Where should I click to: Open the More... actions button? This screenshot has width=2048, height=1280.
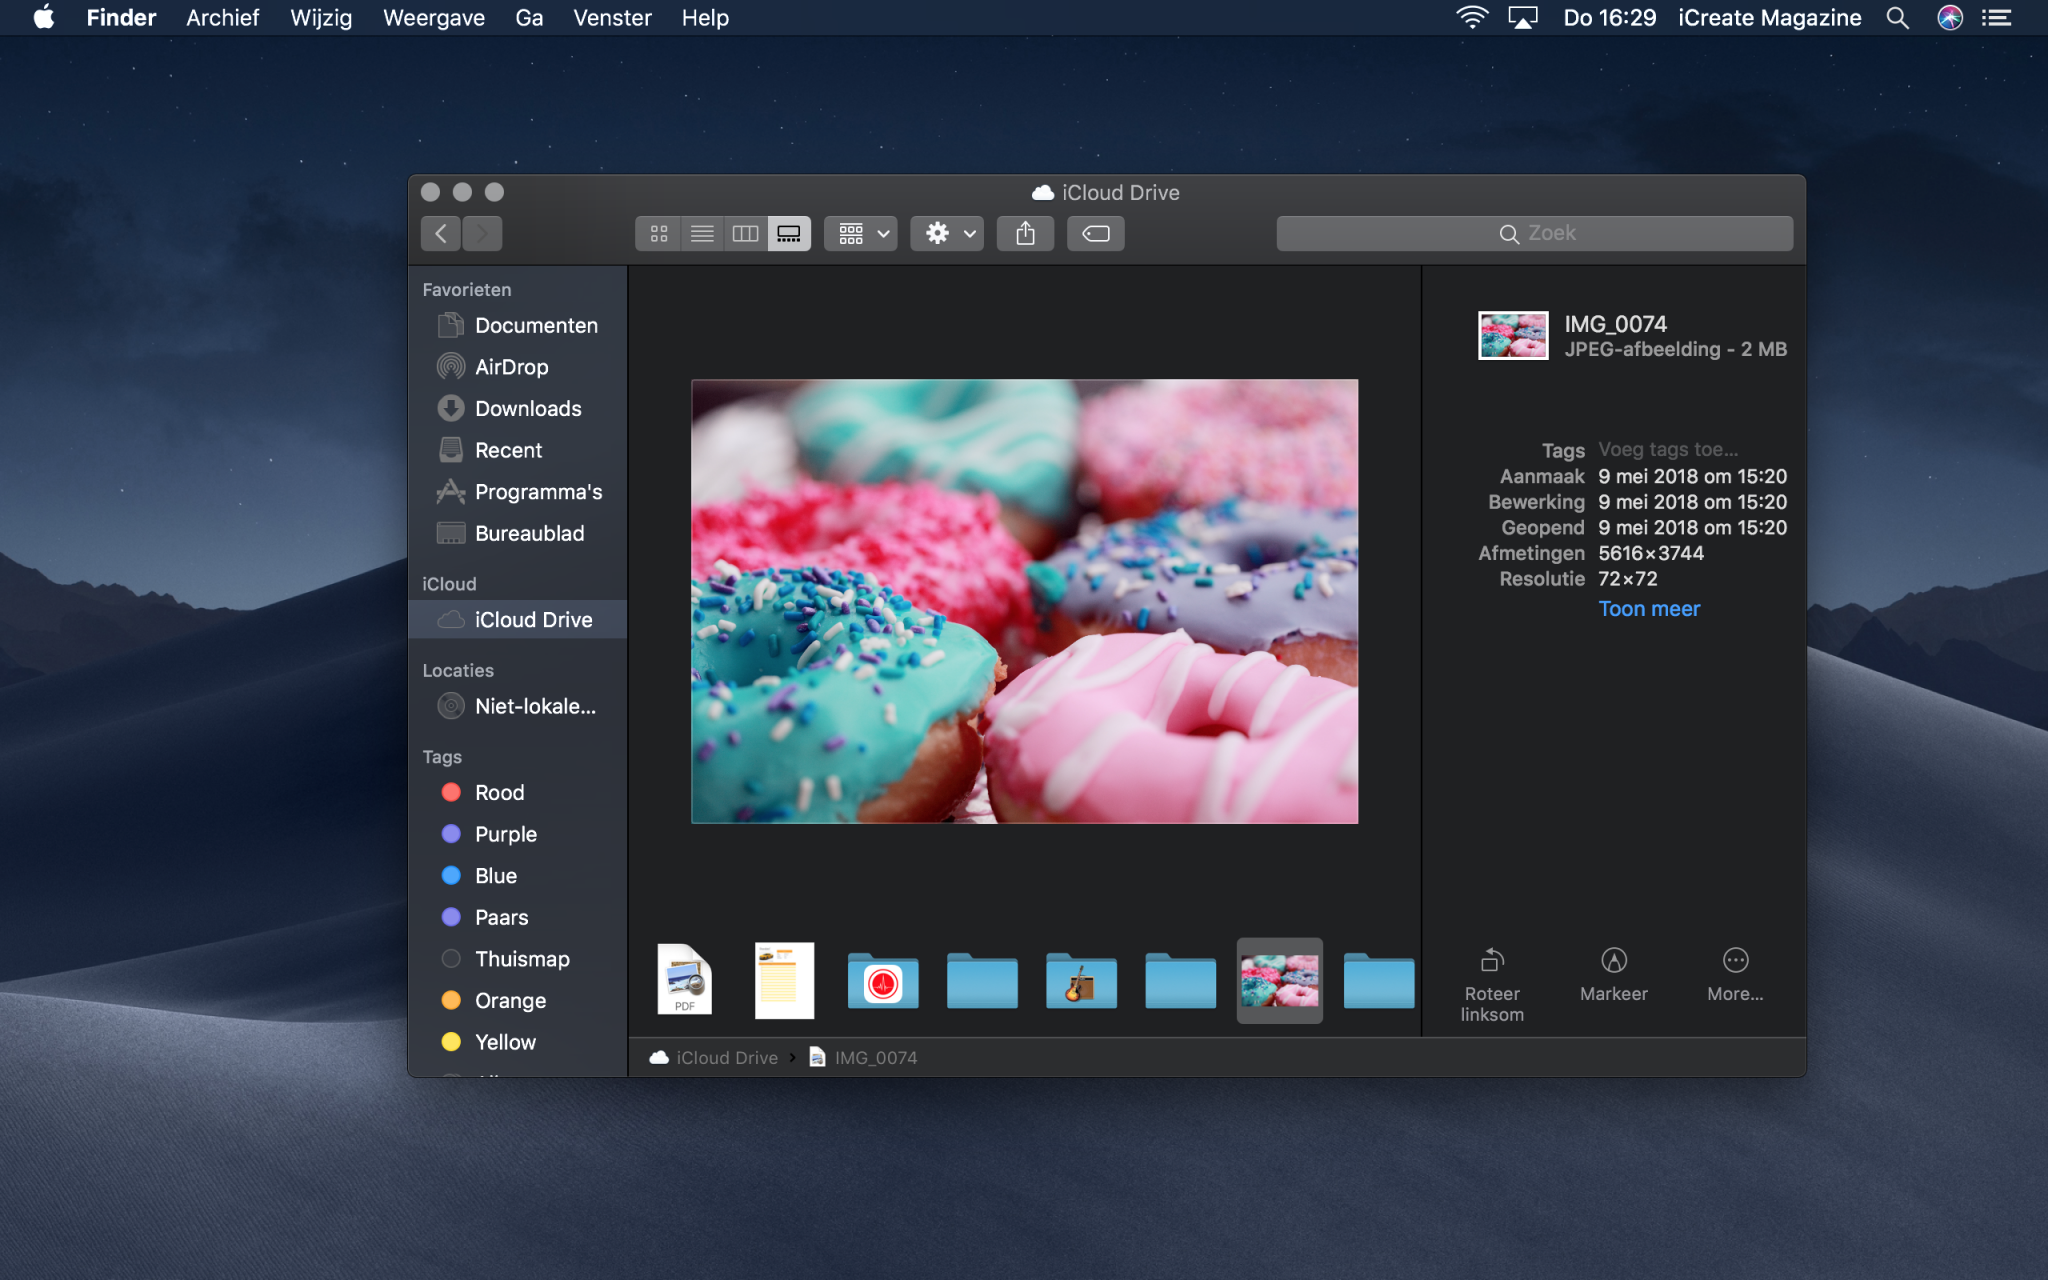1735,961
